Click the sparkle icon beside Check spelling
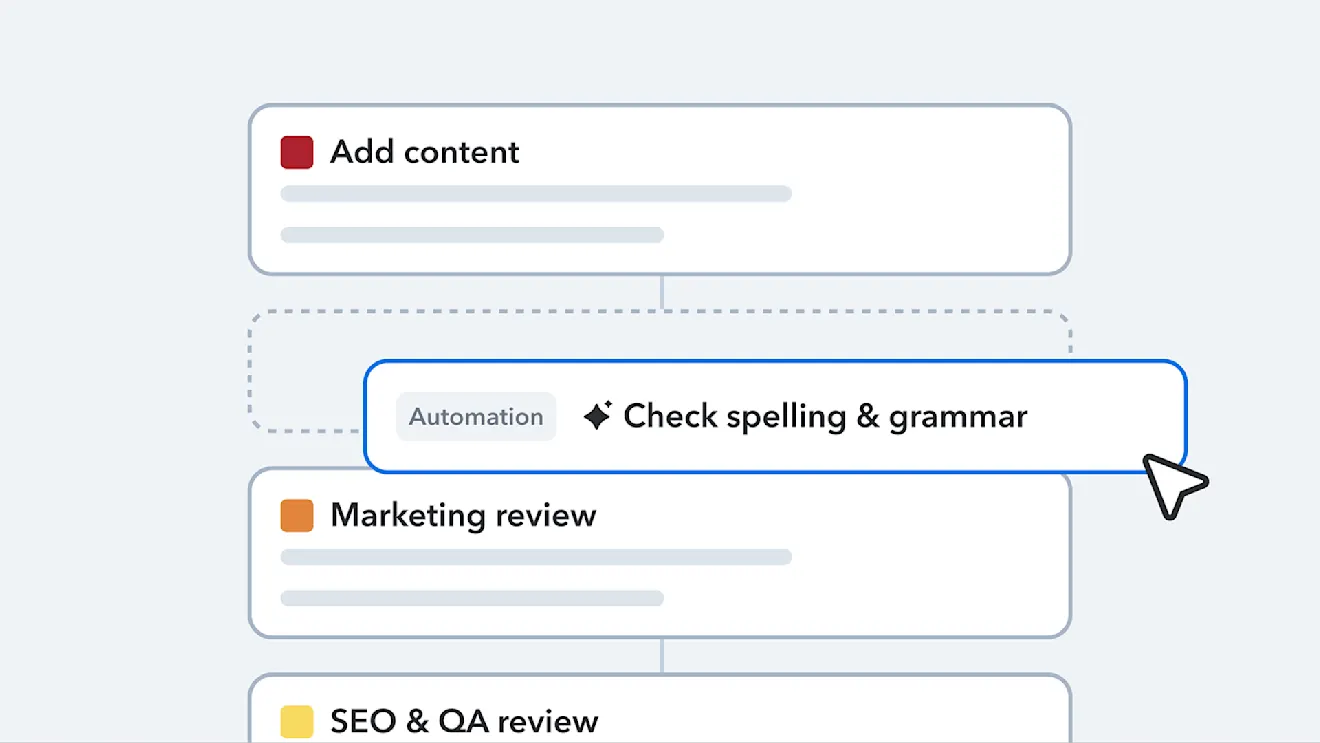The height and width of the screenshot is (743, 1320). tap(597, 416)
